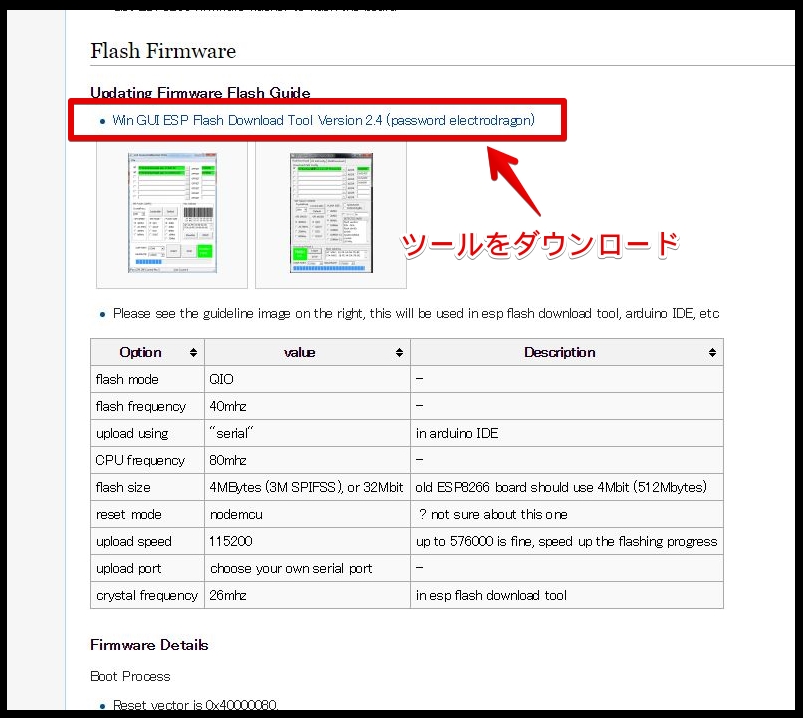The image size is (803, 718).
Task: Click the 'Firmware Details' heading
Action: pyautogui.click(x=149, y=645)
